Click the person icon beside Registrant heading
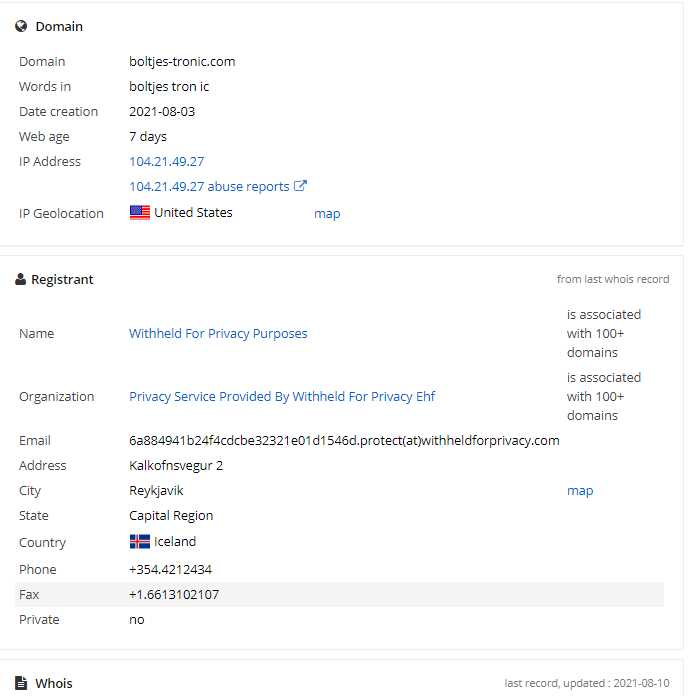 tap(20, 279)
